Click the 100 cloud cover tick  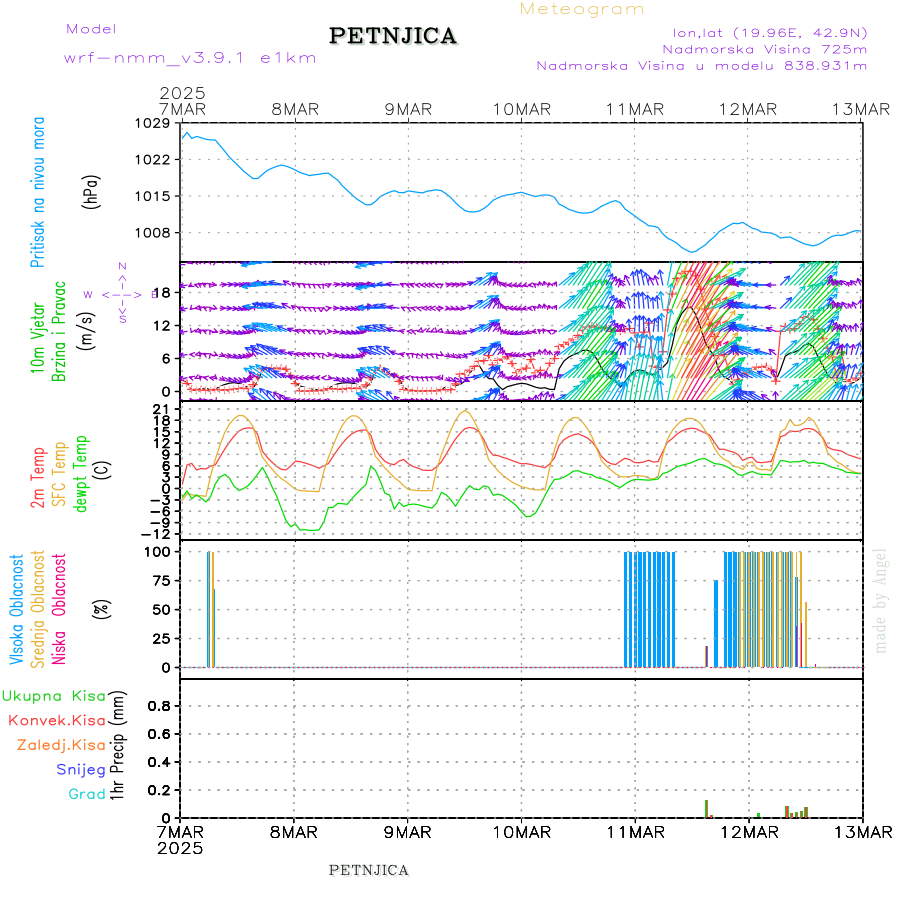[x=157, y=552]
